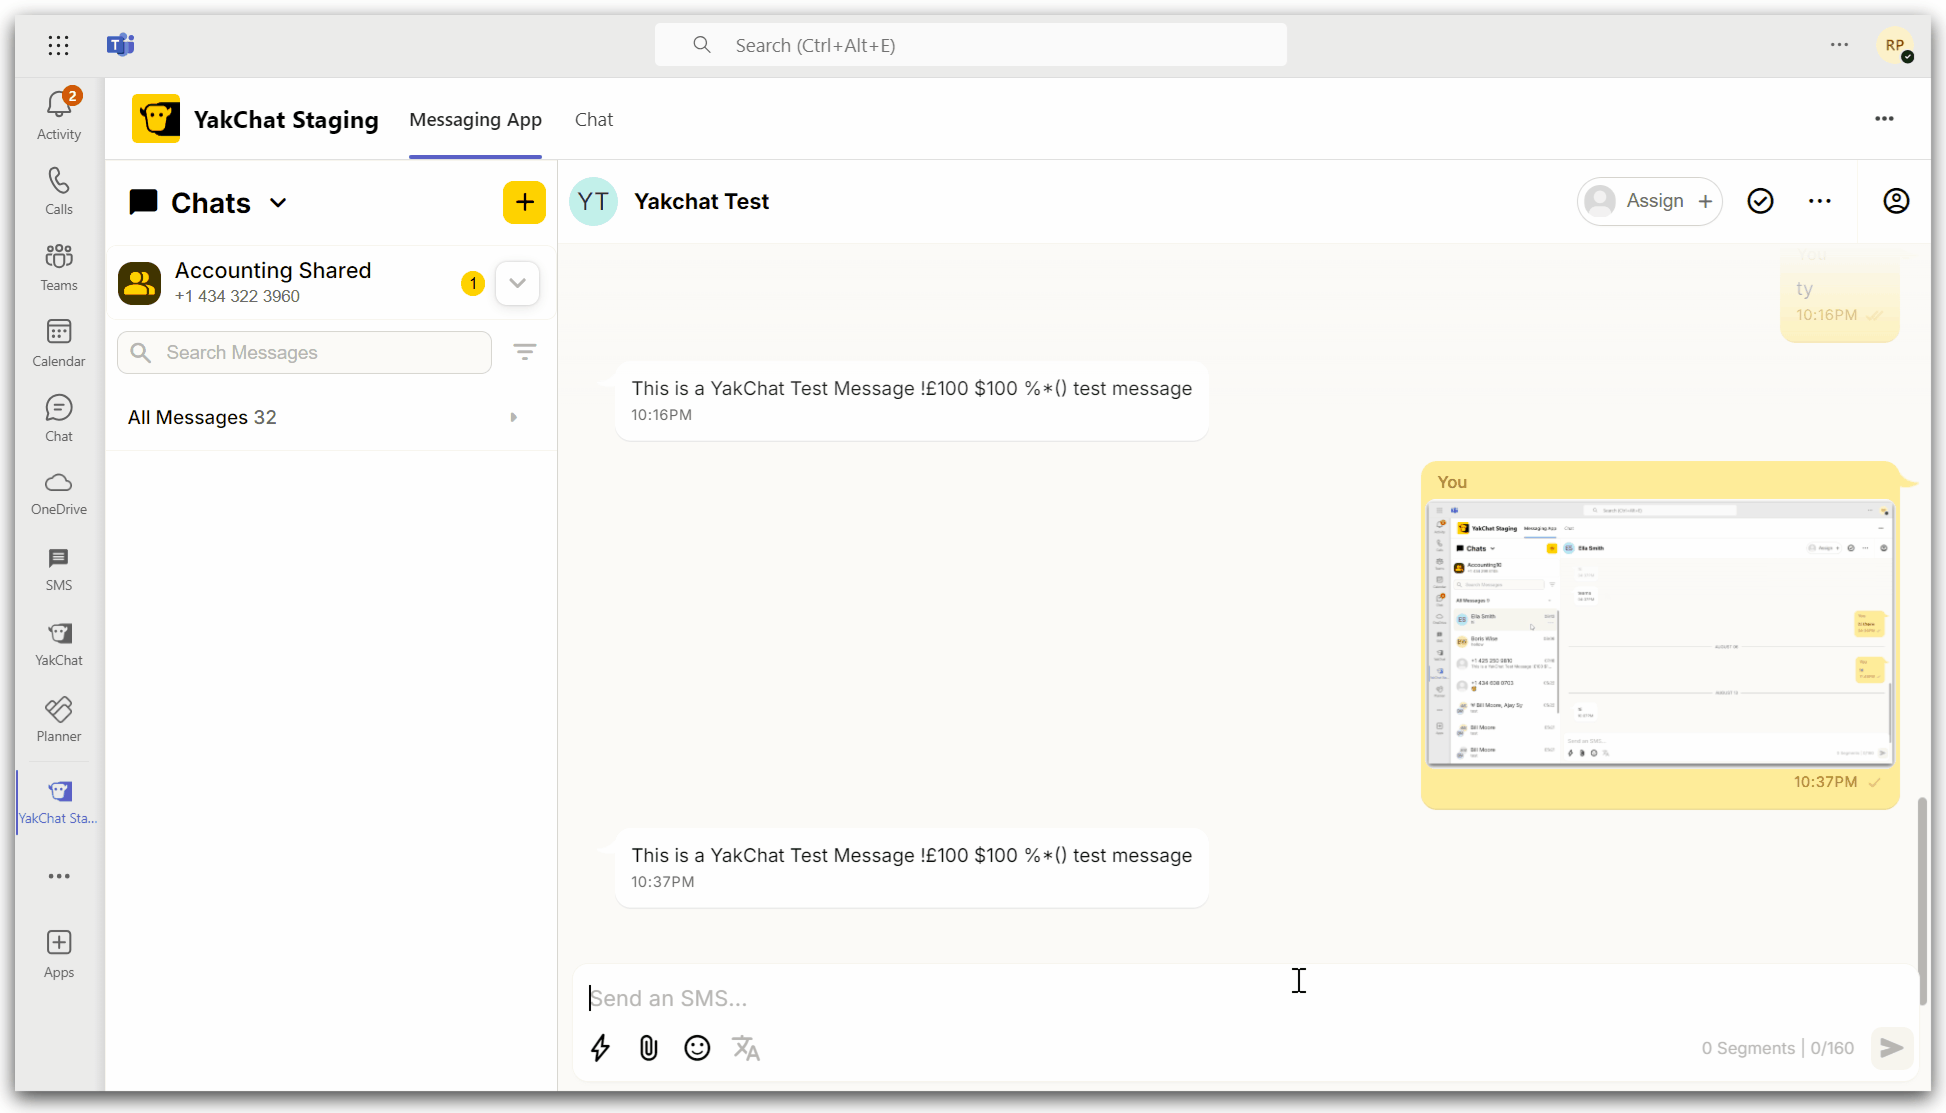Click the conversation vertical scrollbar
The width and height of the screenshot is (1946, 1113).
pos(1922,900)
